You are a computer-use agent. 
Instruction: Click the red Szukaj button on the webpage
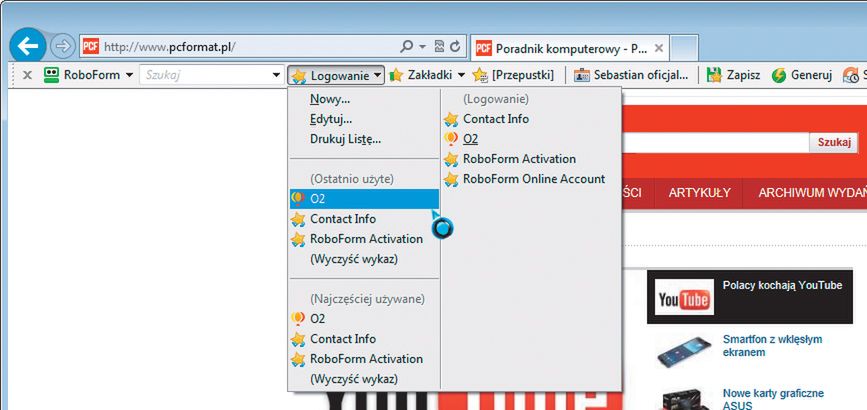(834, 142)
